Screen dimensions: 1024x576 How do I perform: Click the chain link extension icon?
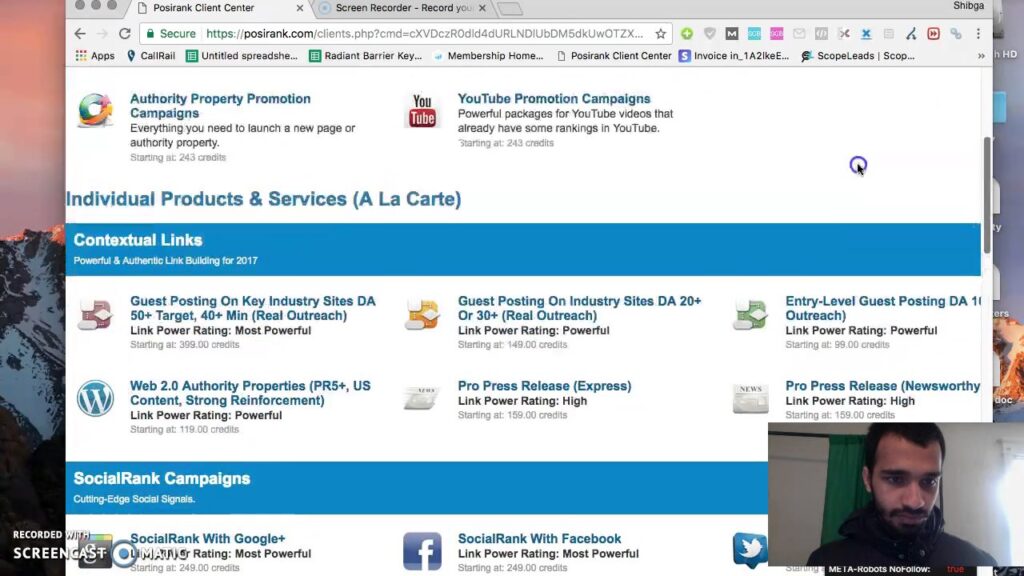955,33
